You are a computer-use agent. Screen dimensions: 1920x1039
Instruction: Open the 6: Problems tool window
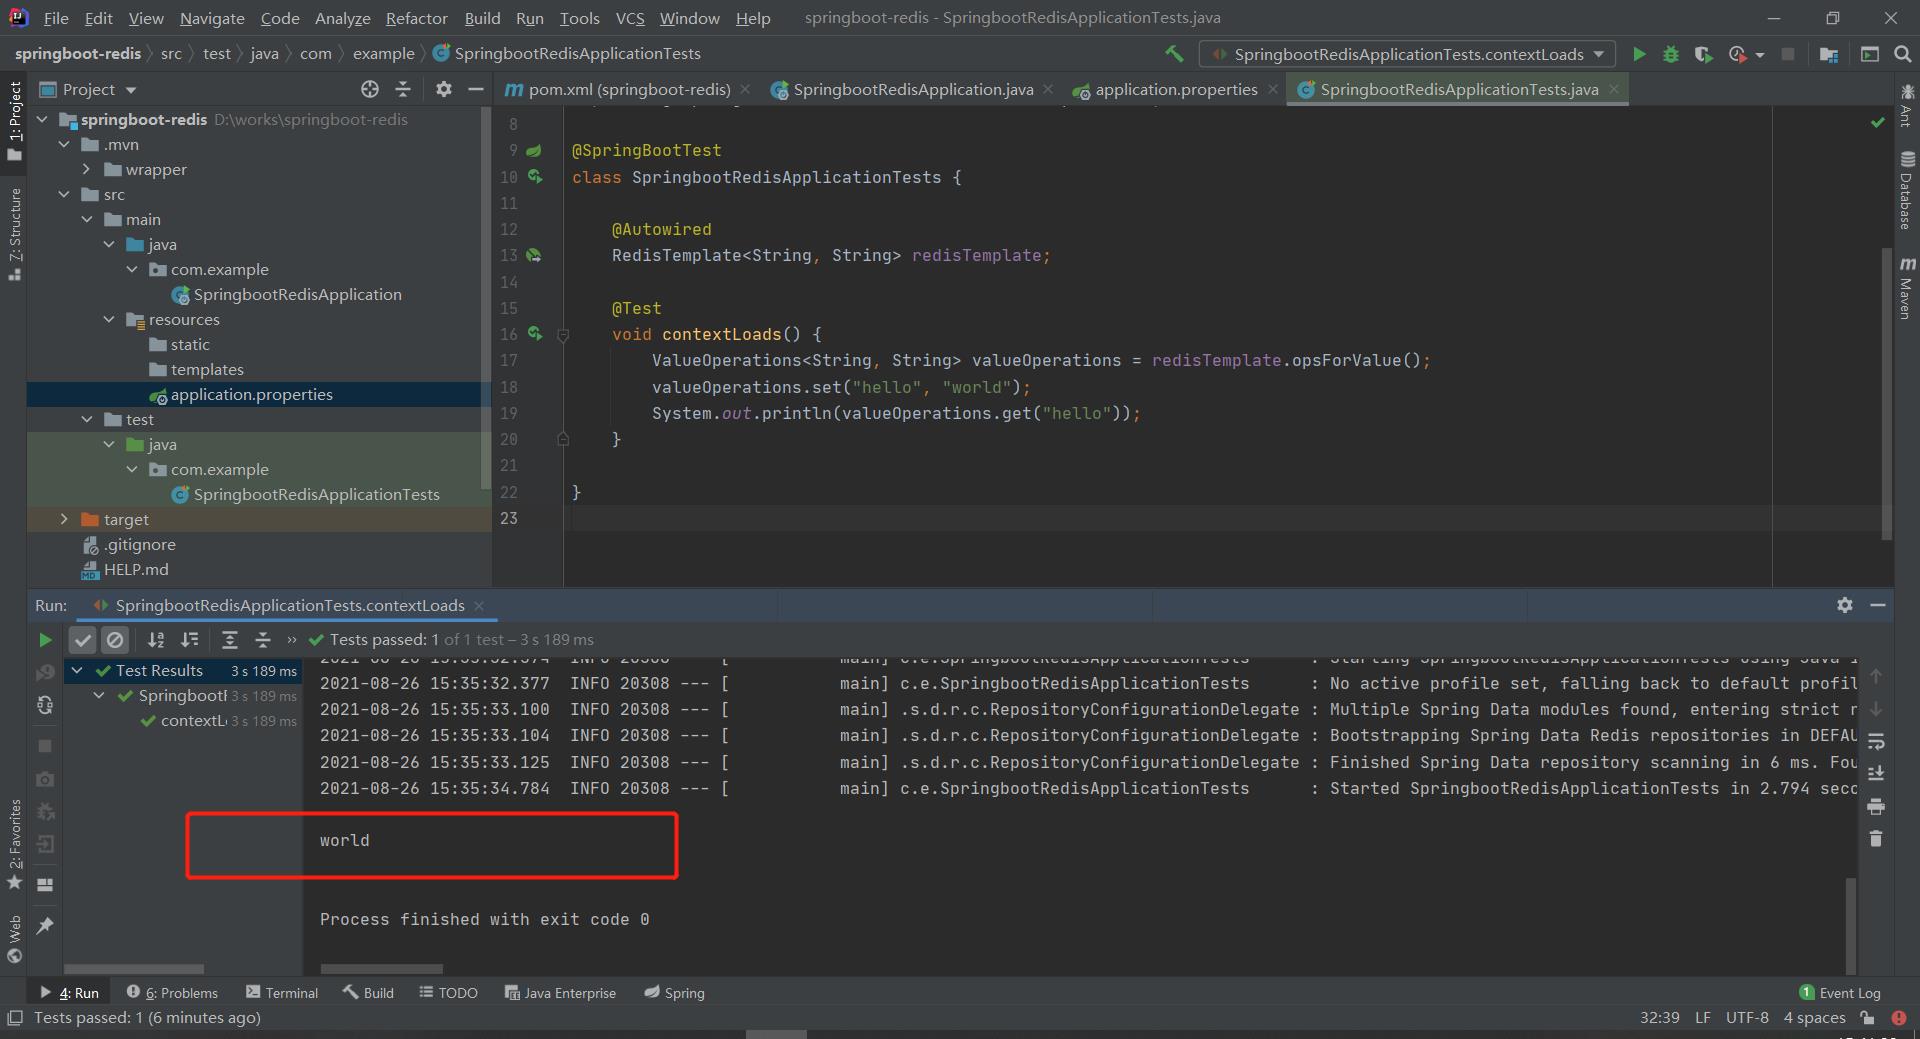pyautogui.click(x=172, y=993)
